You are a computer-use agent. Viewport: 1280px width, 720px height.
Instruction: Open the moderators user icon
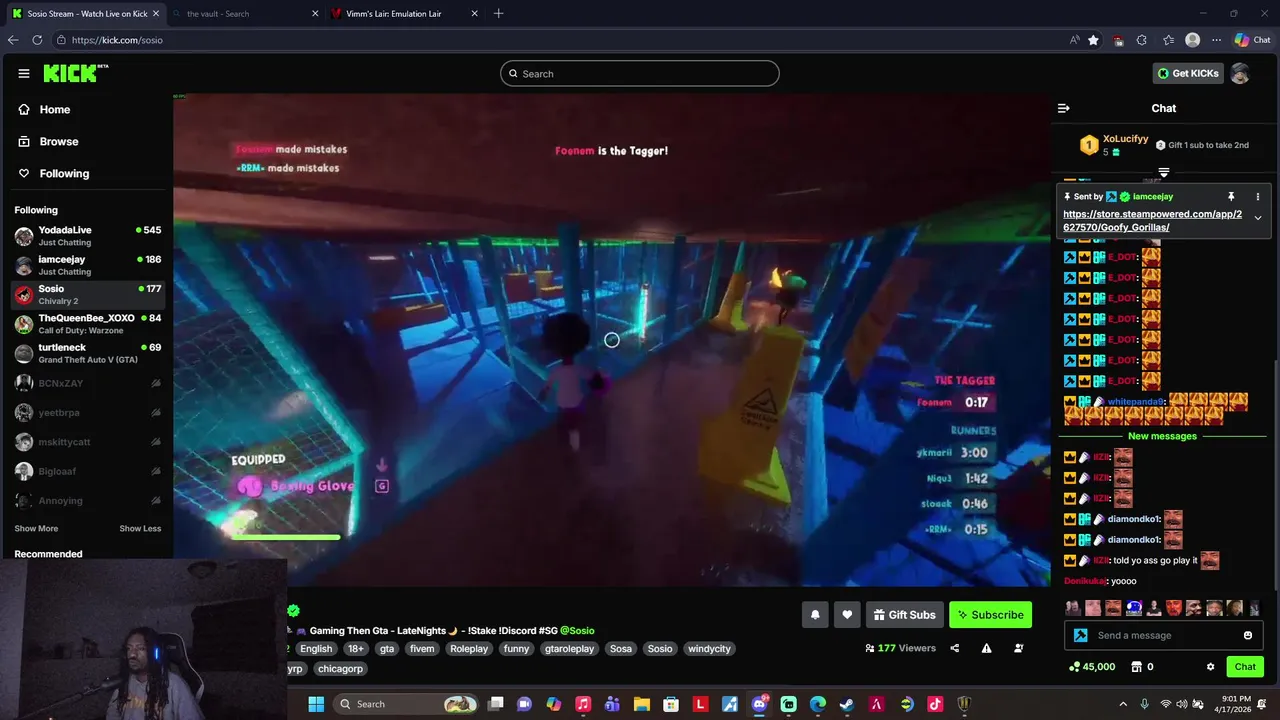(1018, 648)
